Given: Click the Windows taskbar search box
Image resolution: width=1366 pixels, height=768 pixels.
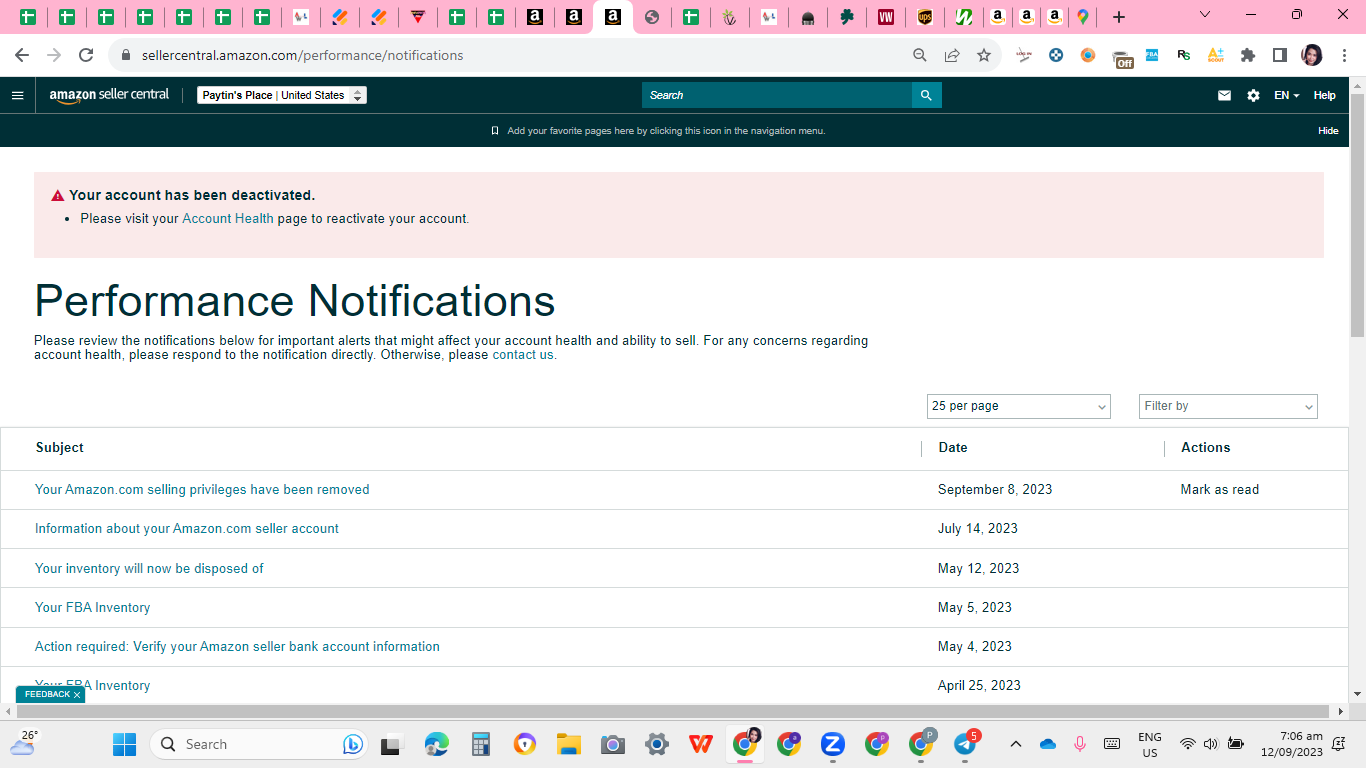Looking at the screenshot, I should click(260, 744).
